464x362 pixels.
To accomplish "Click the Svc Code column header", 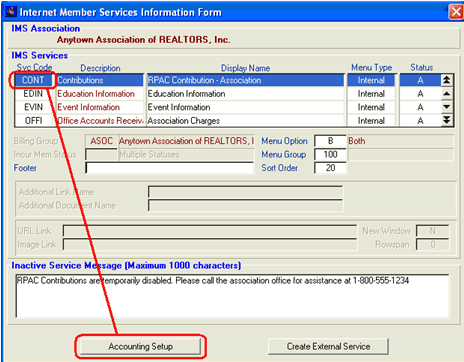I will [34, 68].
